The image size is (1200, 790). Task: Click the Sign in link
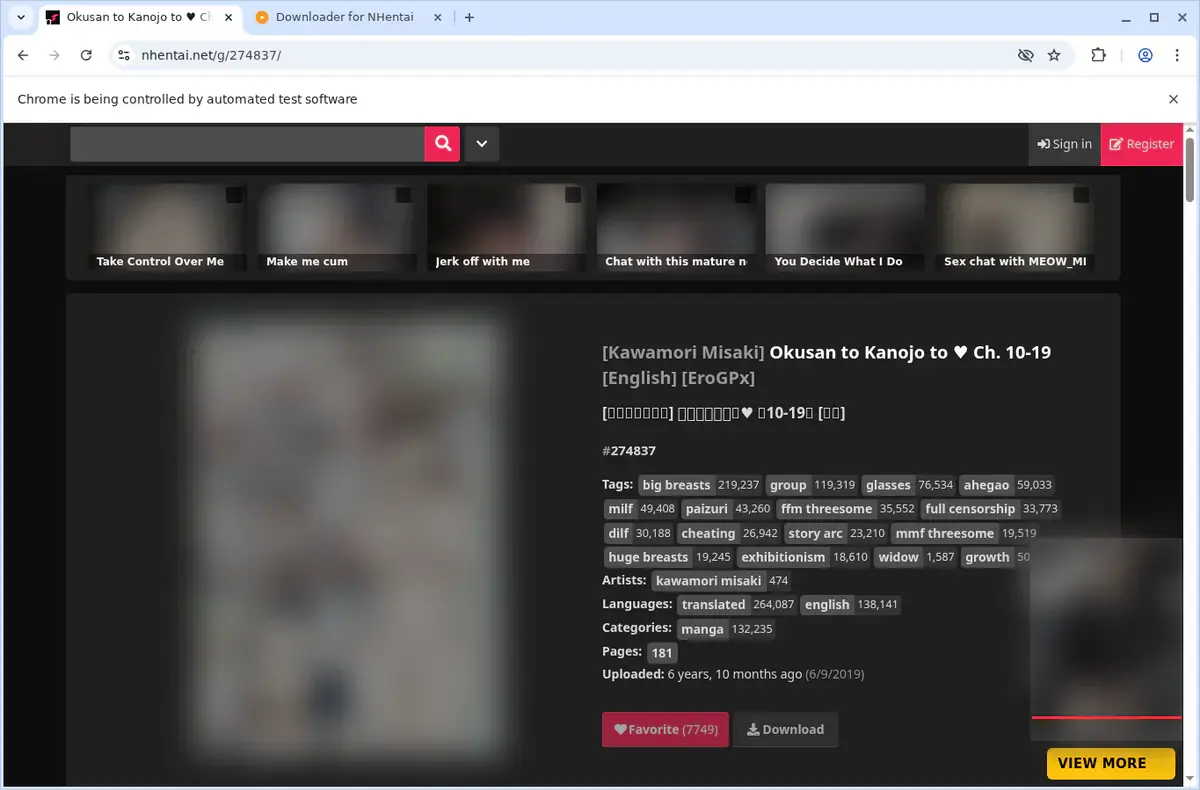point(1064,144)
